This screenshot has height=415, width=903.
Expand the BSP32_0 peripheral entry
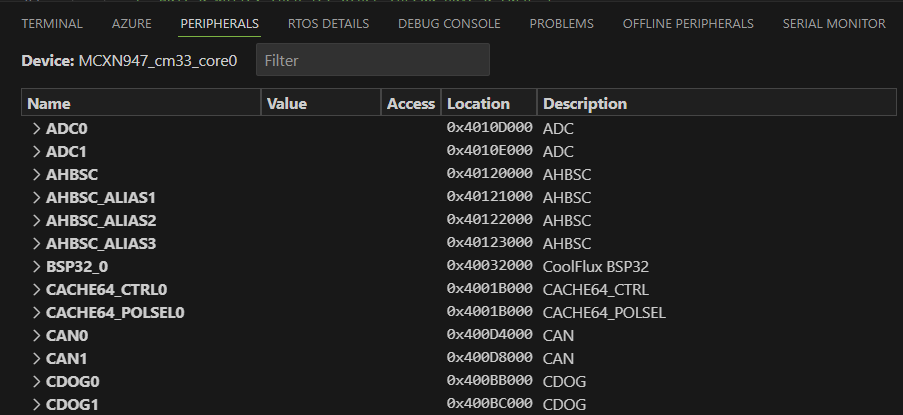36,267
